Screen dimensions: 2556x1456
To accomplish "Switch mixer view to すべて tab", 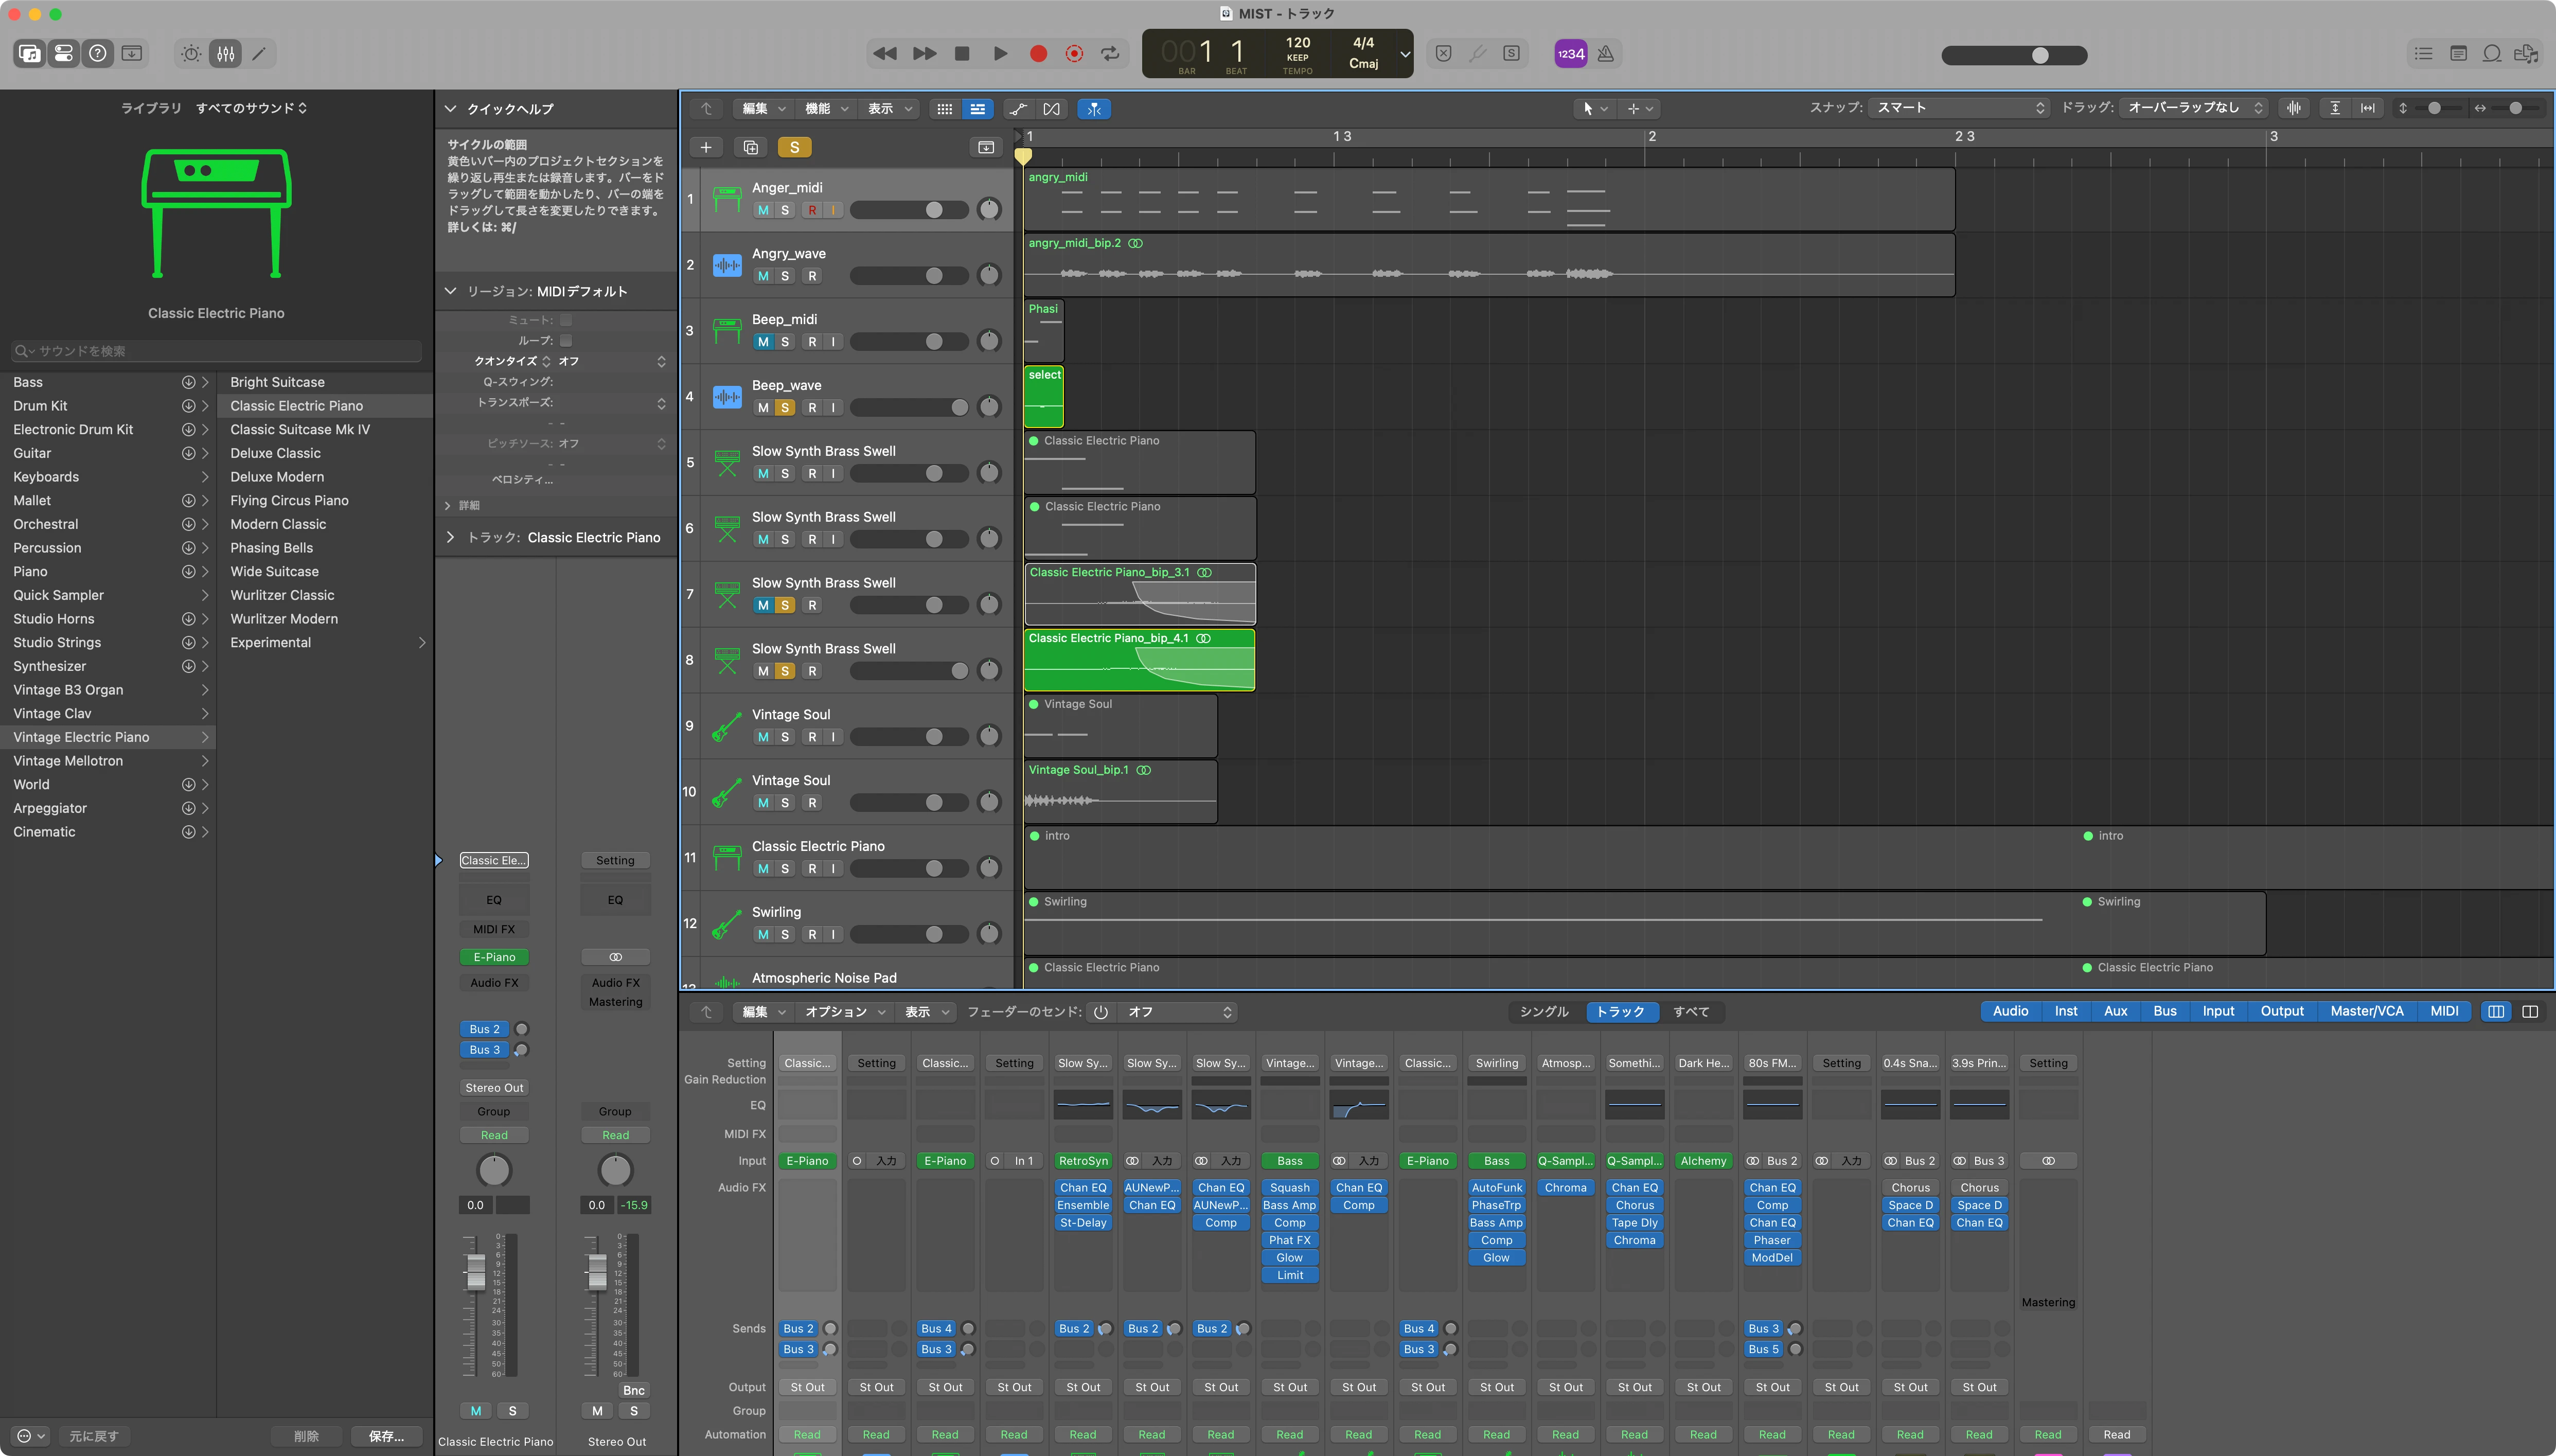I will point(1691,1012).
